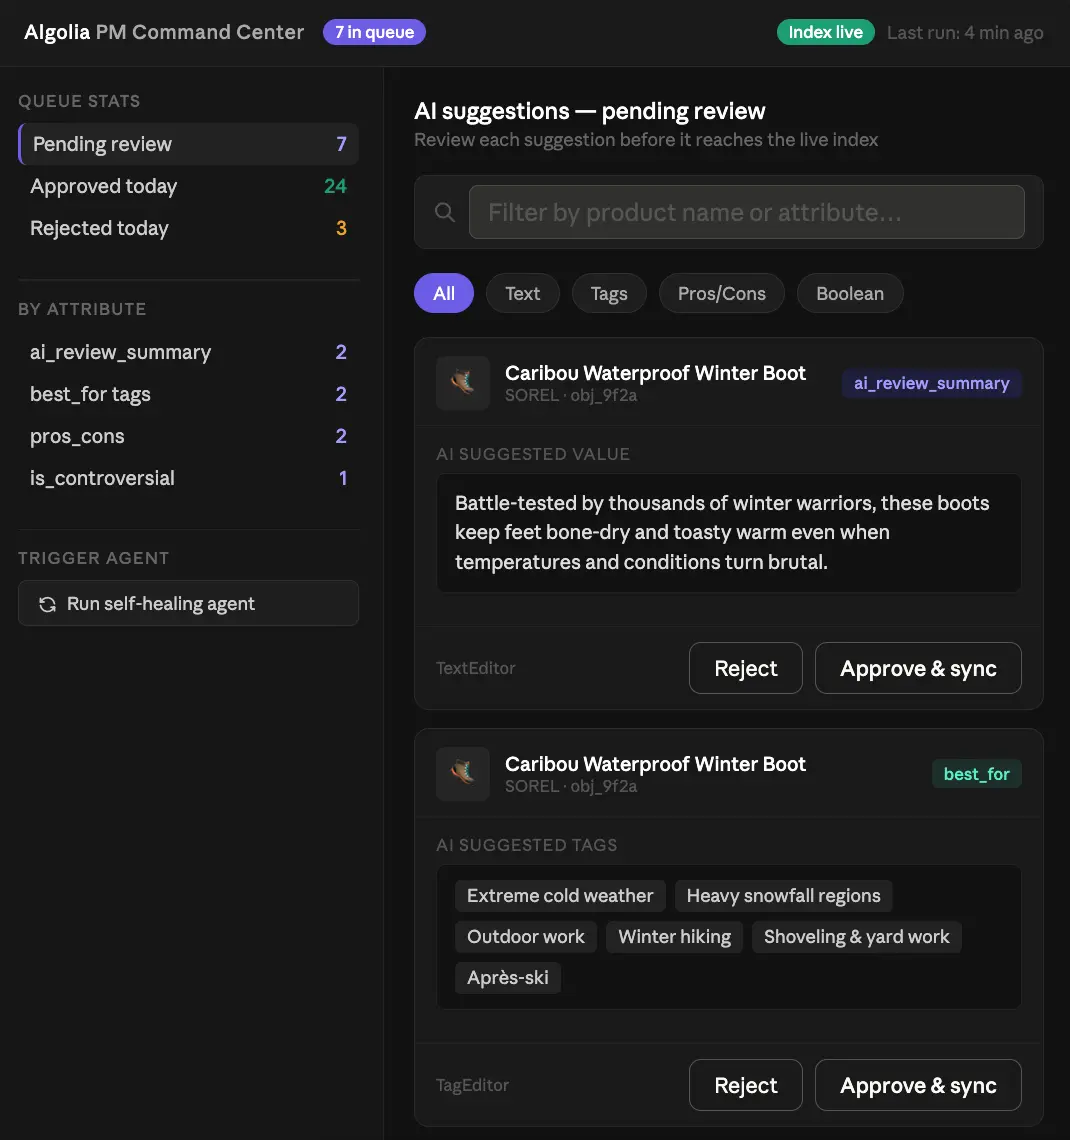This screenshot has width=1070, height=1140.
Task: Show only Pros/Cons suggestions
Action: [722, 294]
